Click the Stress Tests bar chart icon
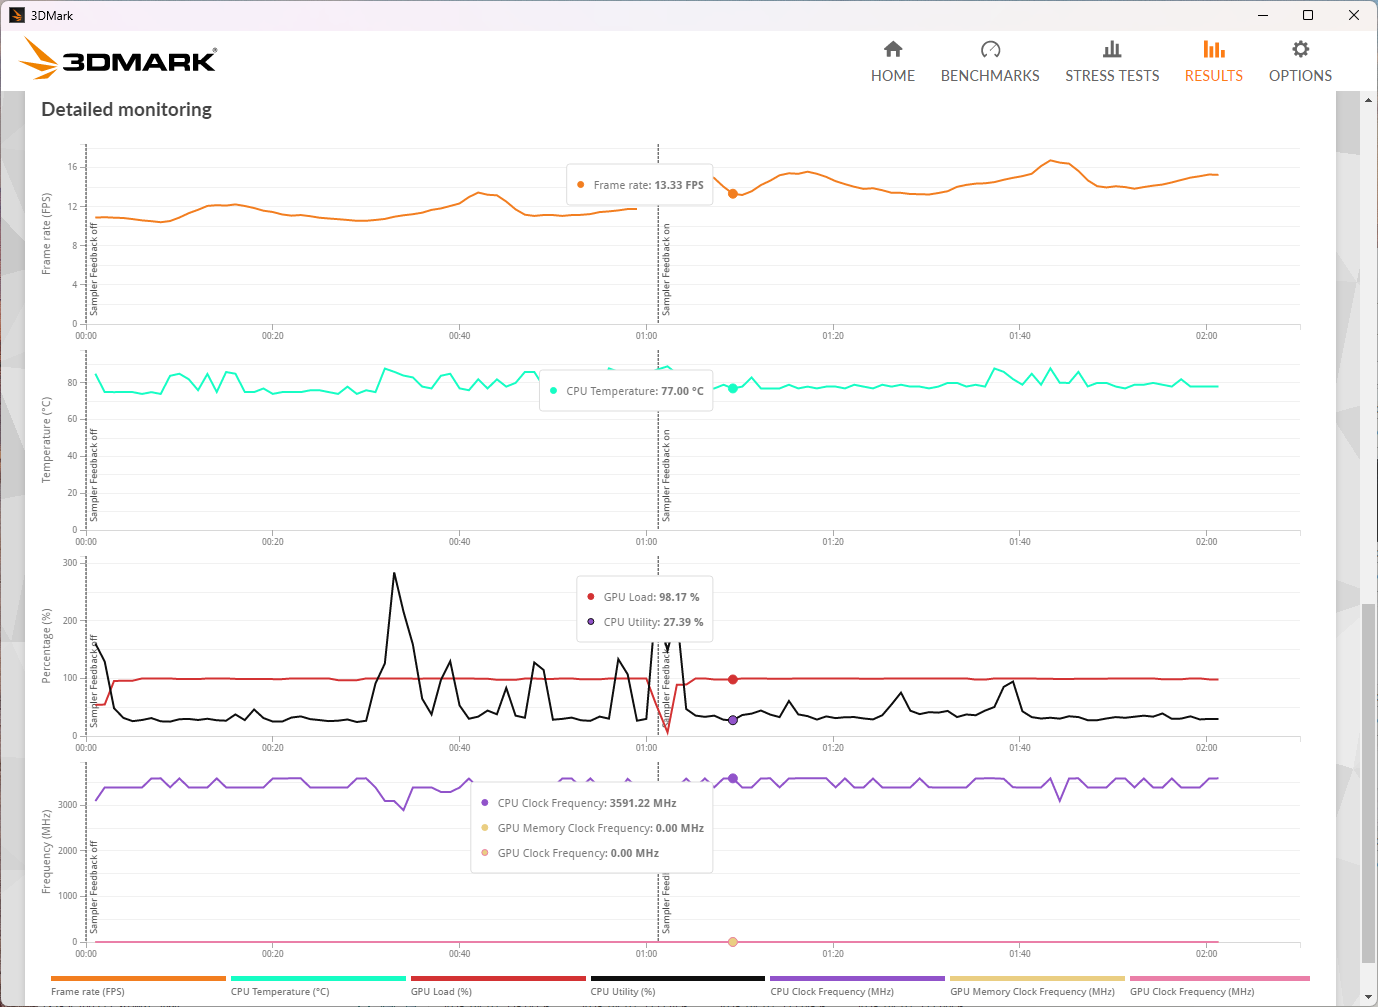This screenshot has width=1378, height=1007. [1112, 49]
